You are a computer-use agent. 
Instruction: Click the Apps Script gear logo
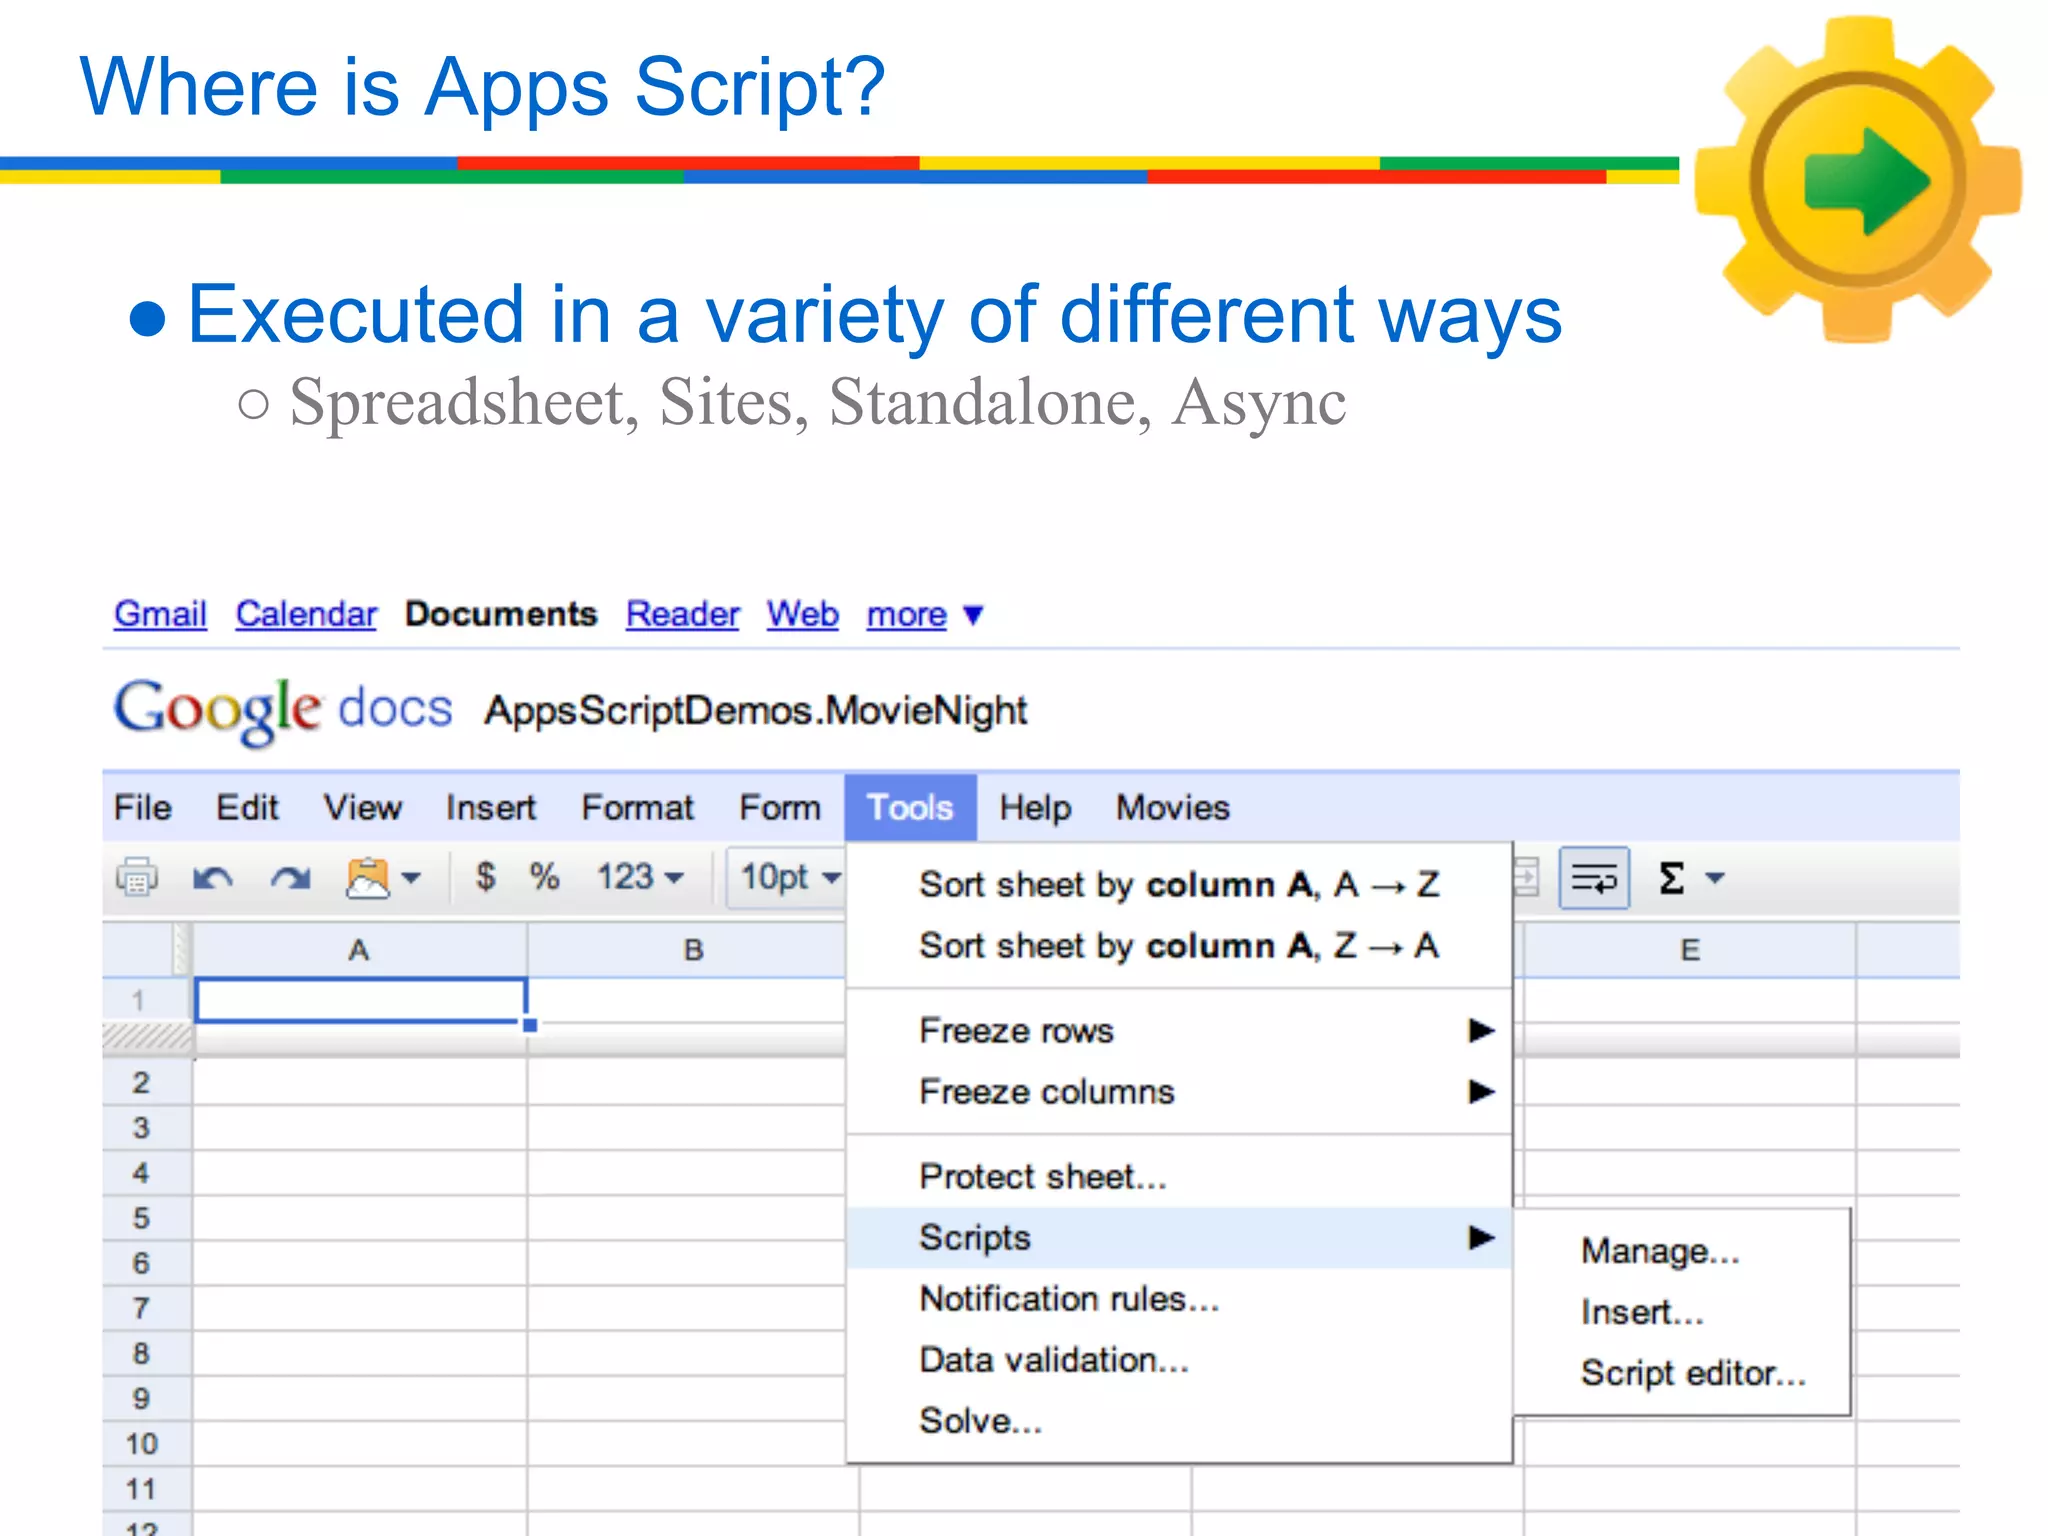(1858, 181)
